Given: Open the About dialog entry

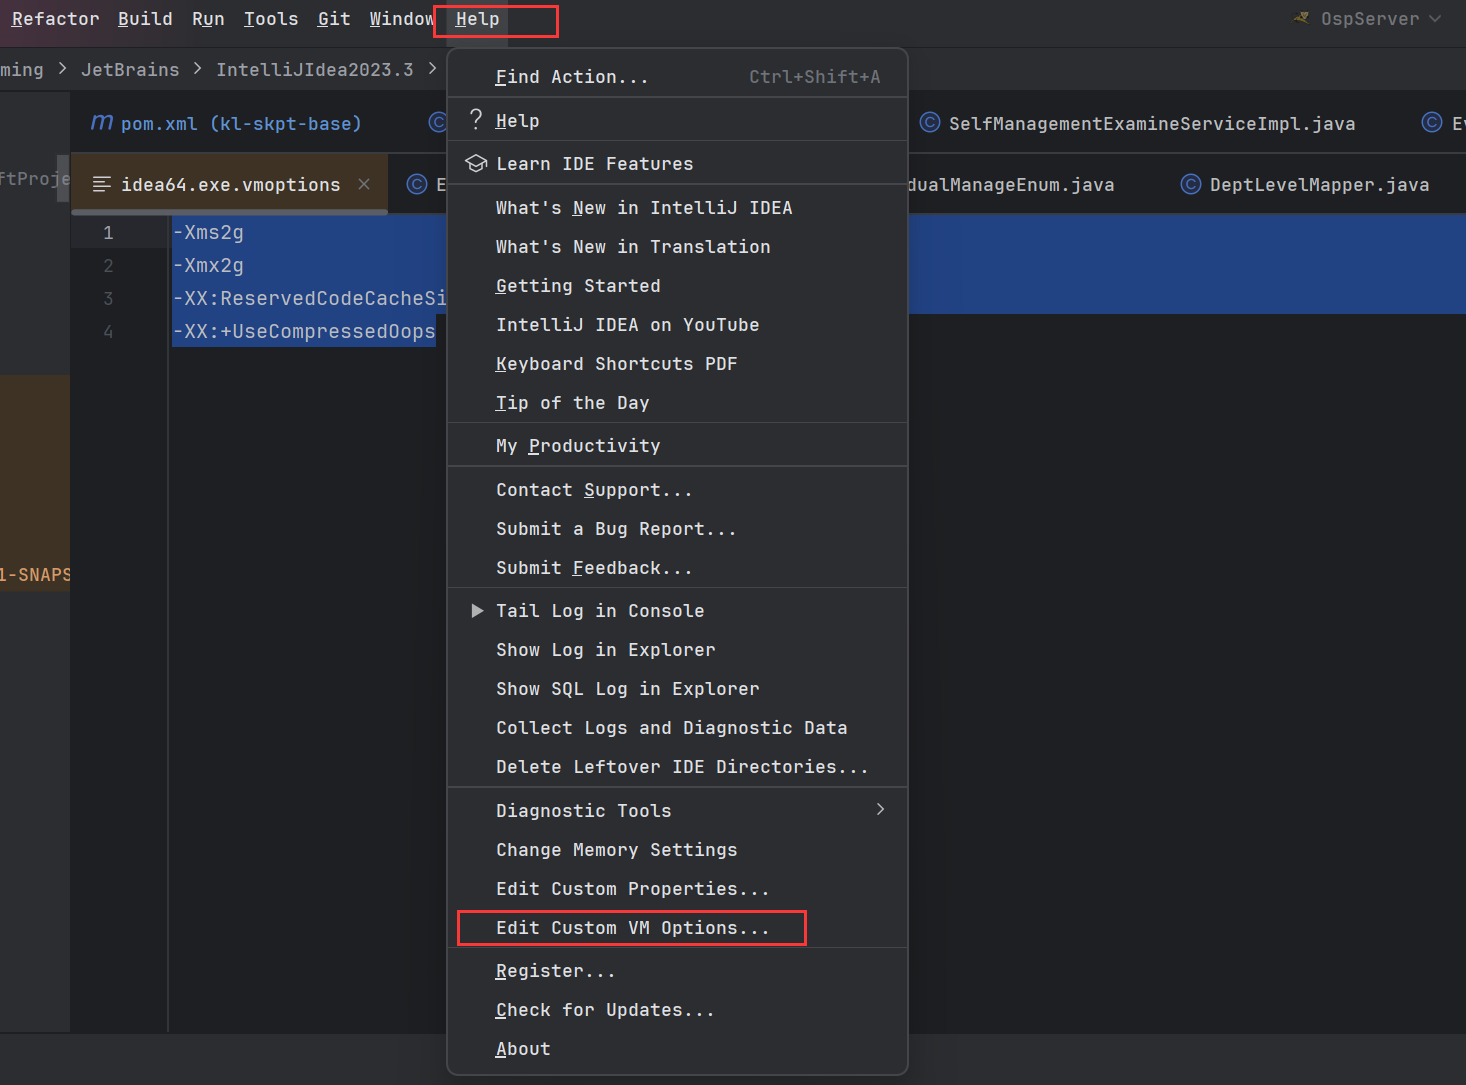Looking at the screenshot, I should tap(677, 1049).
